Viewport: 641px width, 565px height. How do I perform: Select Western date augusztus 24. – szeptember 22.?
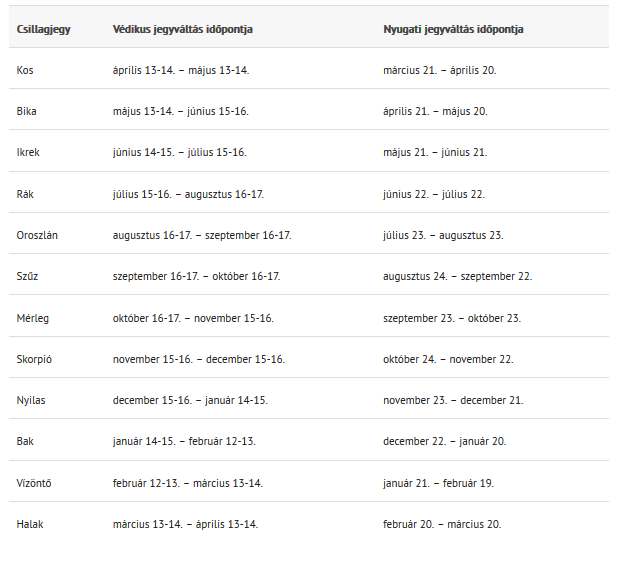[x=457, y=276]
